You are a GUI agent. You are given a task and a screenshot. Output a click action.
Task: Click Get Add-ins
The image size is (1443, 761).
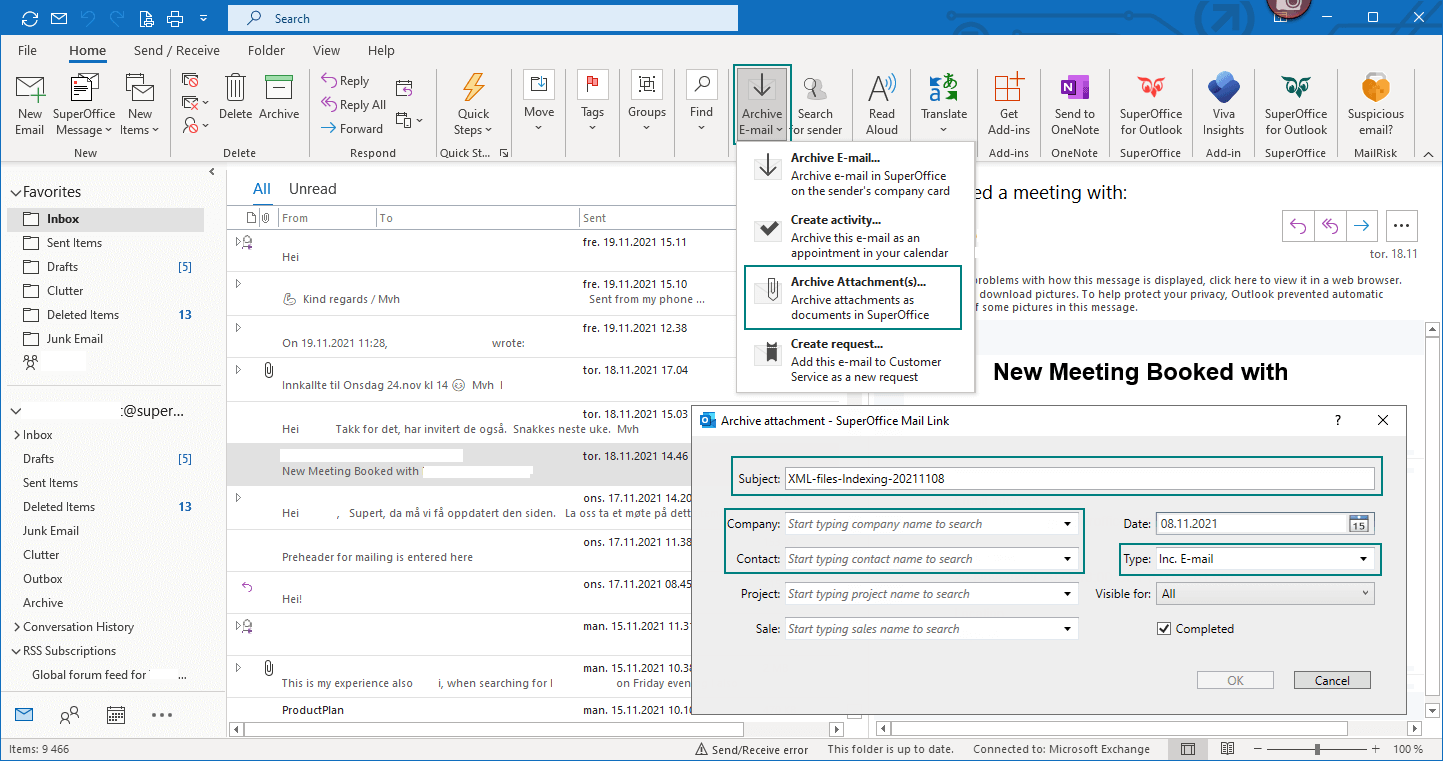coord(1009,104)
